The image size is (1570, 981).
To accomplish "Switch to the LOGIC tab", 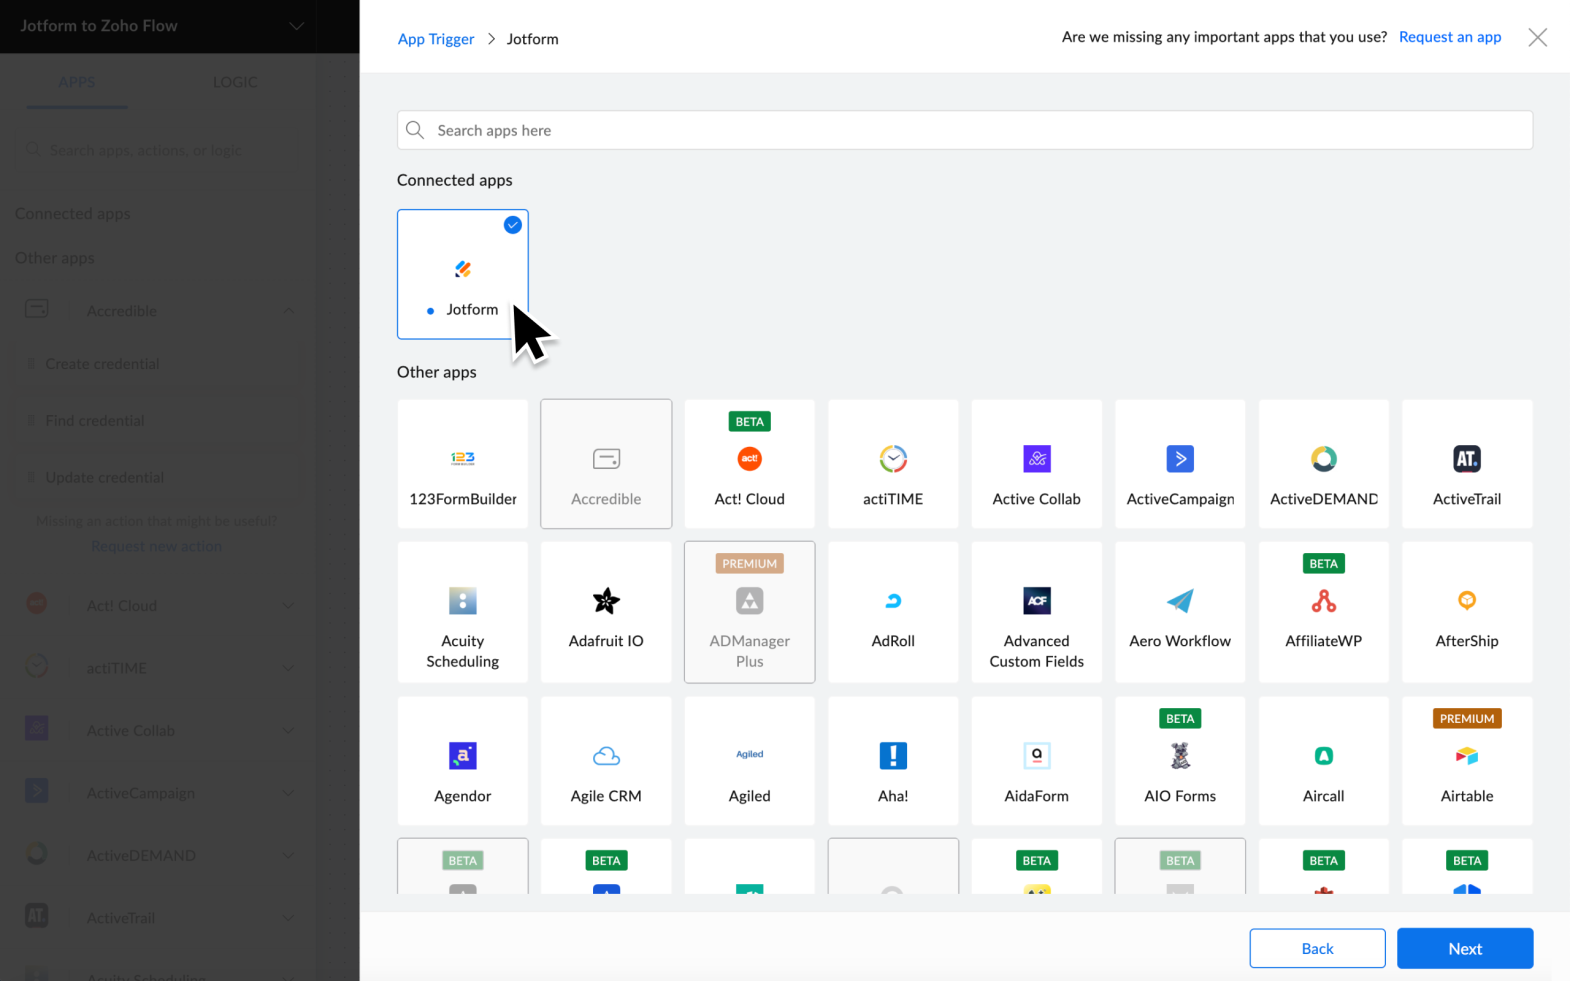I will click(x=235, y=82).
